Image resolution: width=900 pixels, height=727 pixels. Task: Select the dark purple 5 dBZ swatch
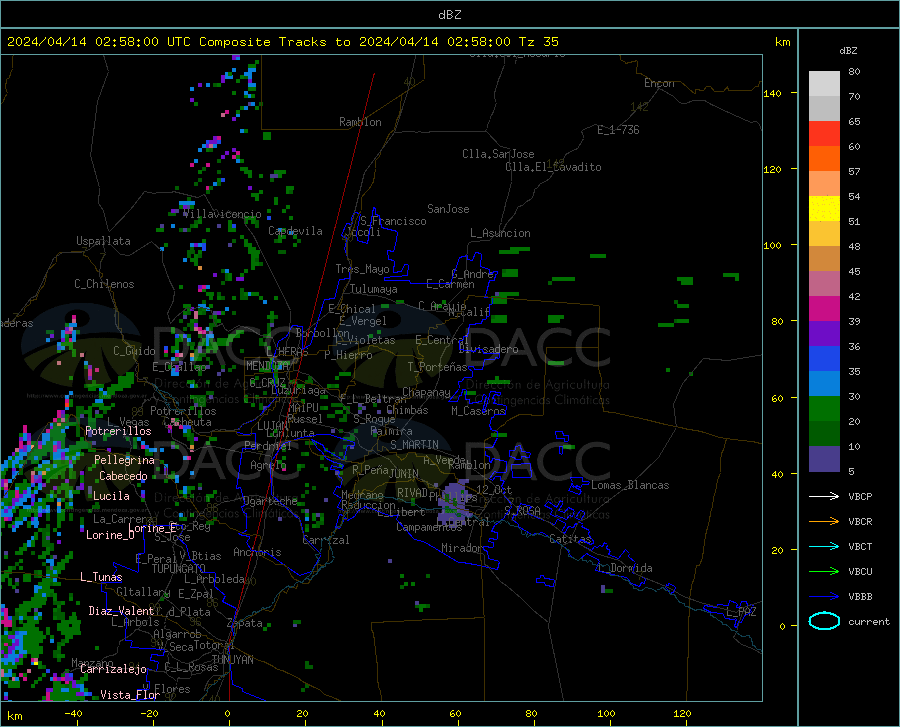824,459
